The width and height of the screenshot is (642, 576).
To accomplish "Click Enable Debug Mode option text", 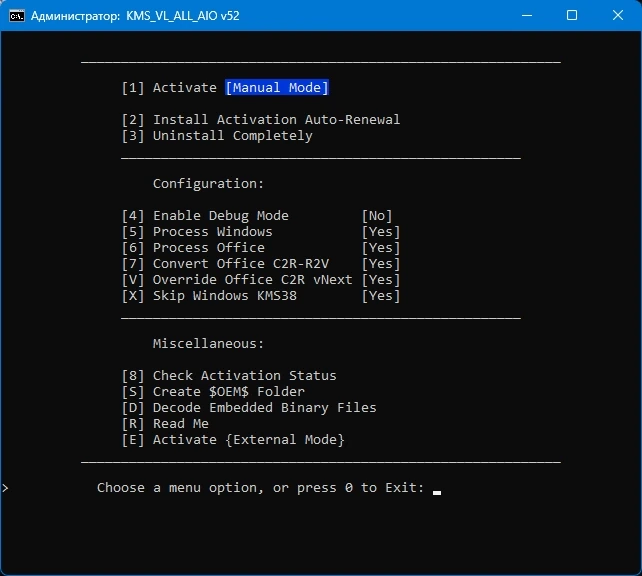I will point(221,216).
